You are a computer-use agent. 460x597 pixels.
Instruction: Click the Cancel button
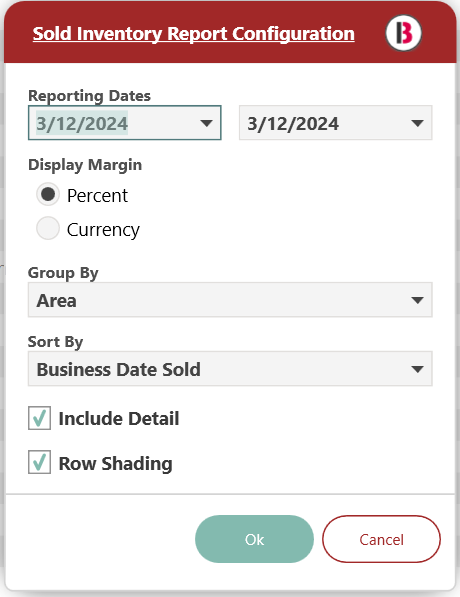[381, 539]
